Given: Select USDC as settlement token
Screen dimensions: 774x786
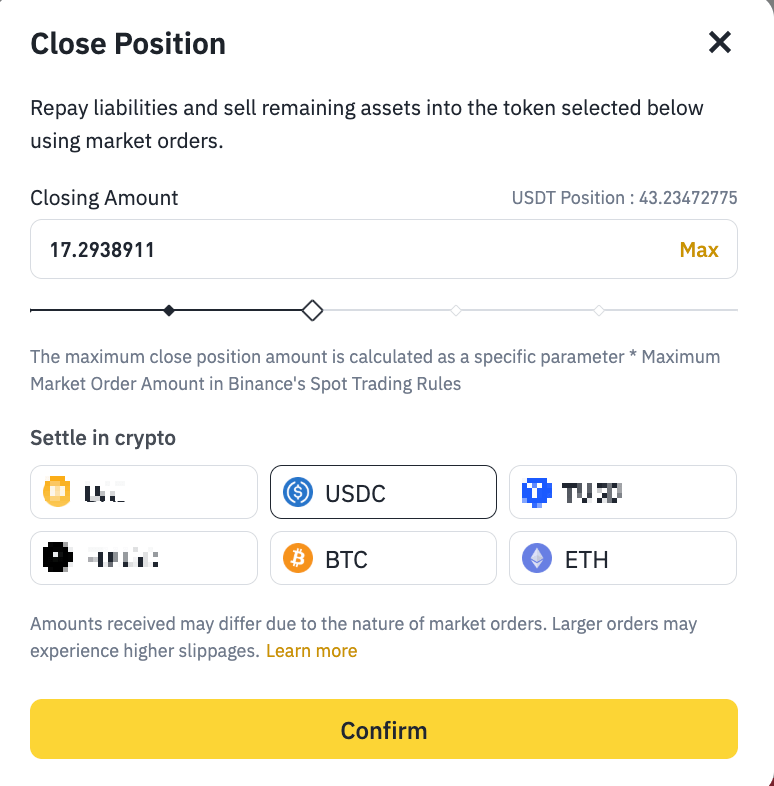Looking at the screenshot, I should (x=383, y=492).
